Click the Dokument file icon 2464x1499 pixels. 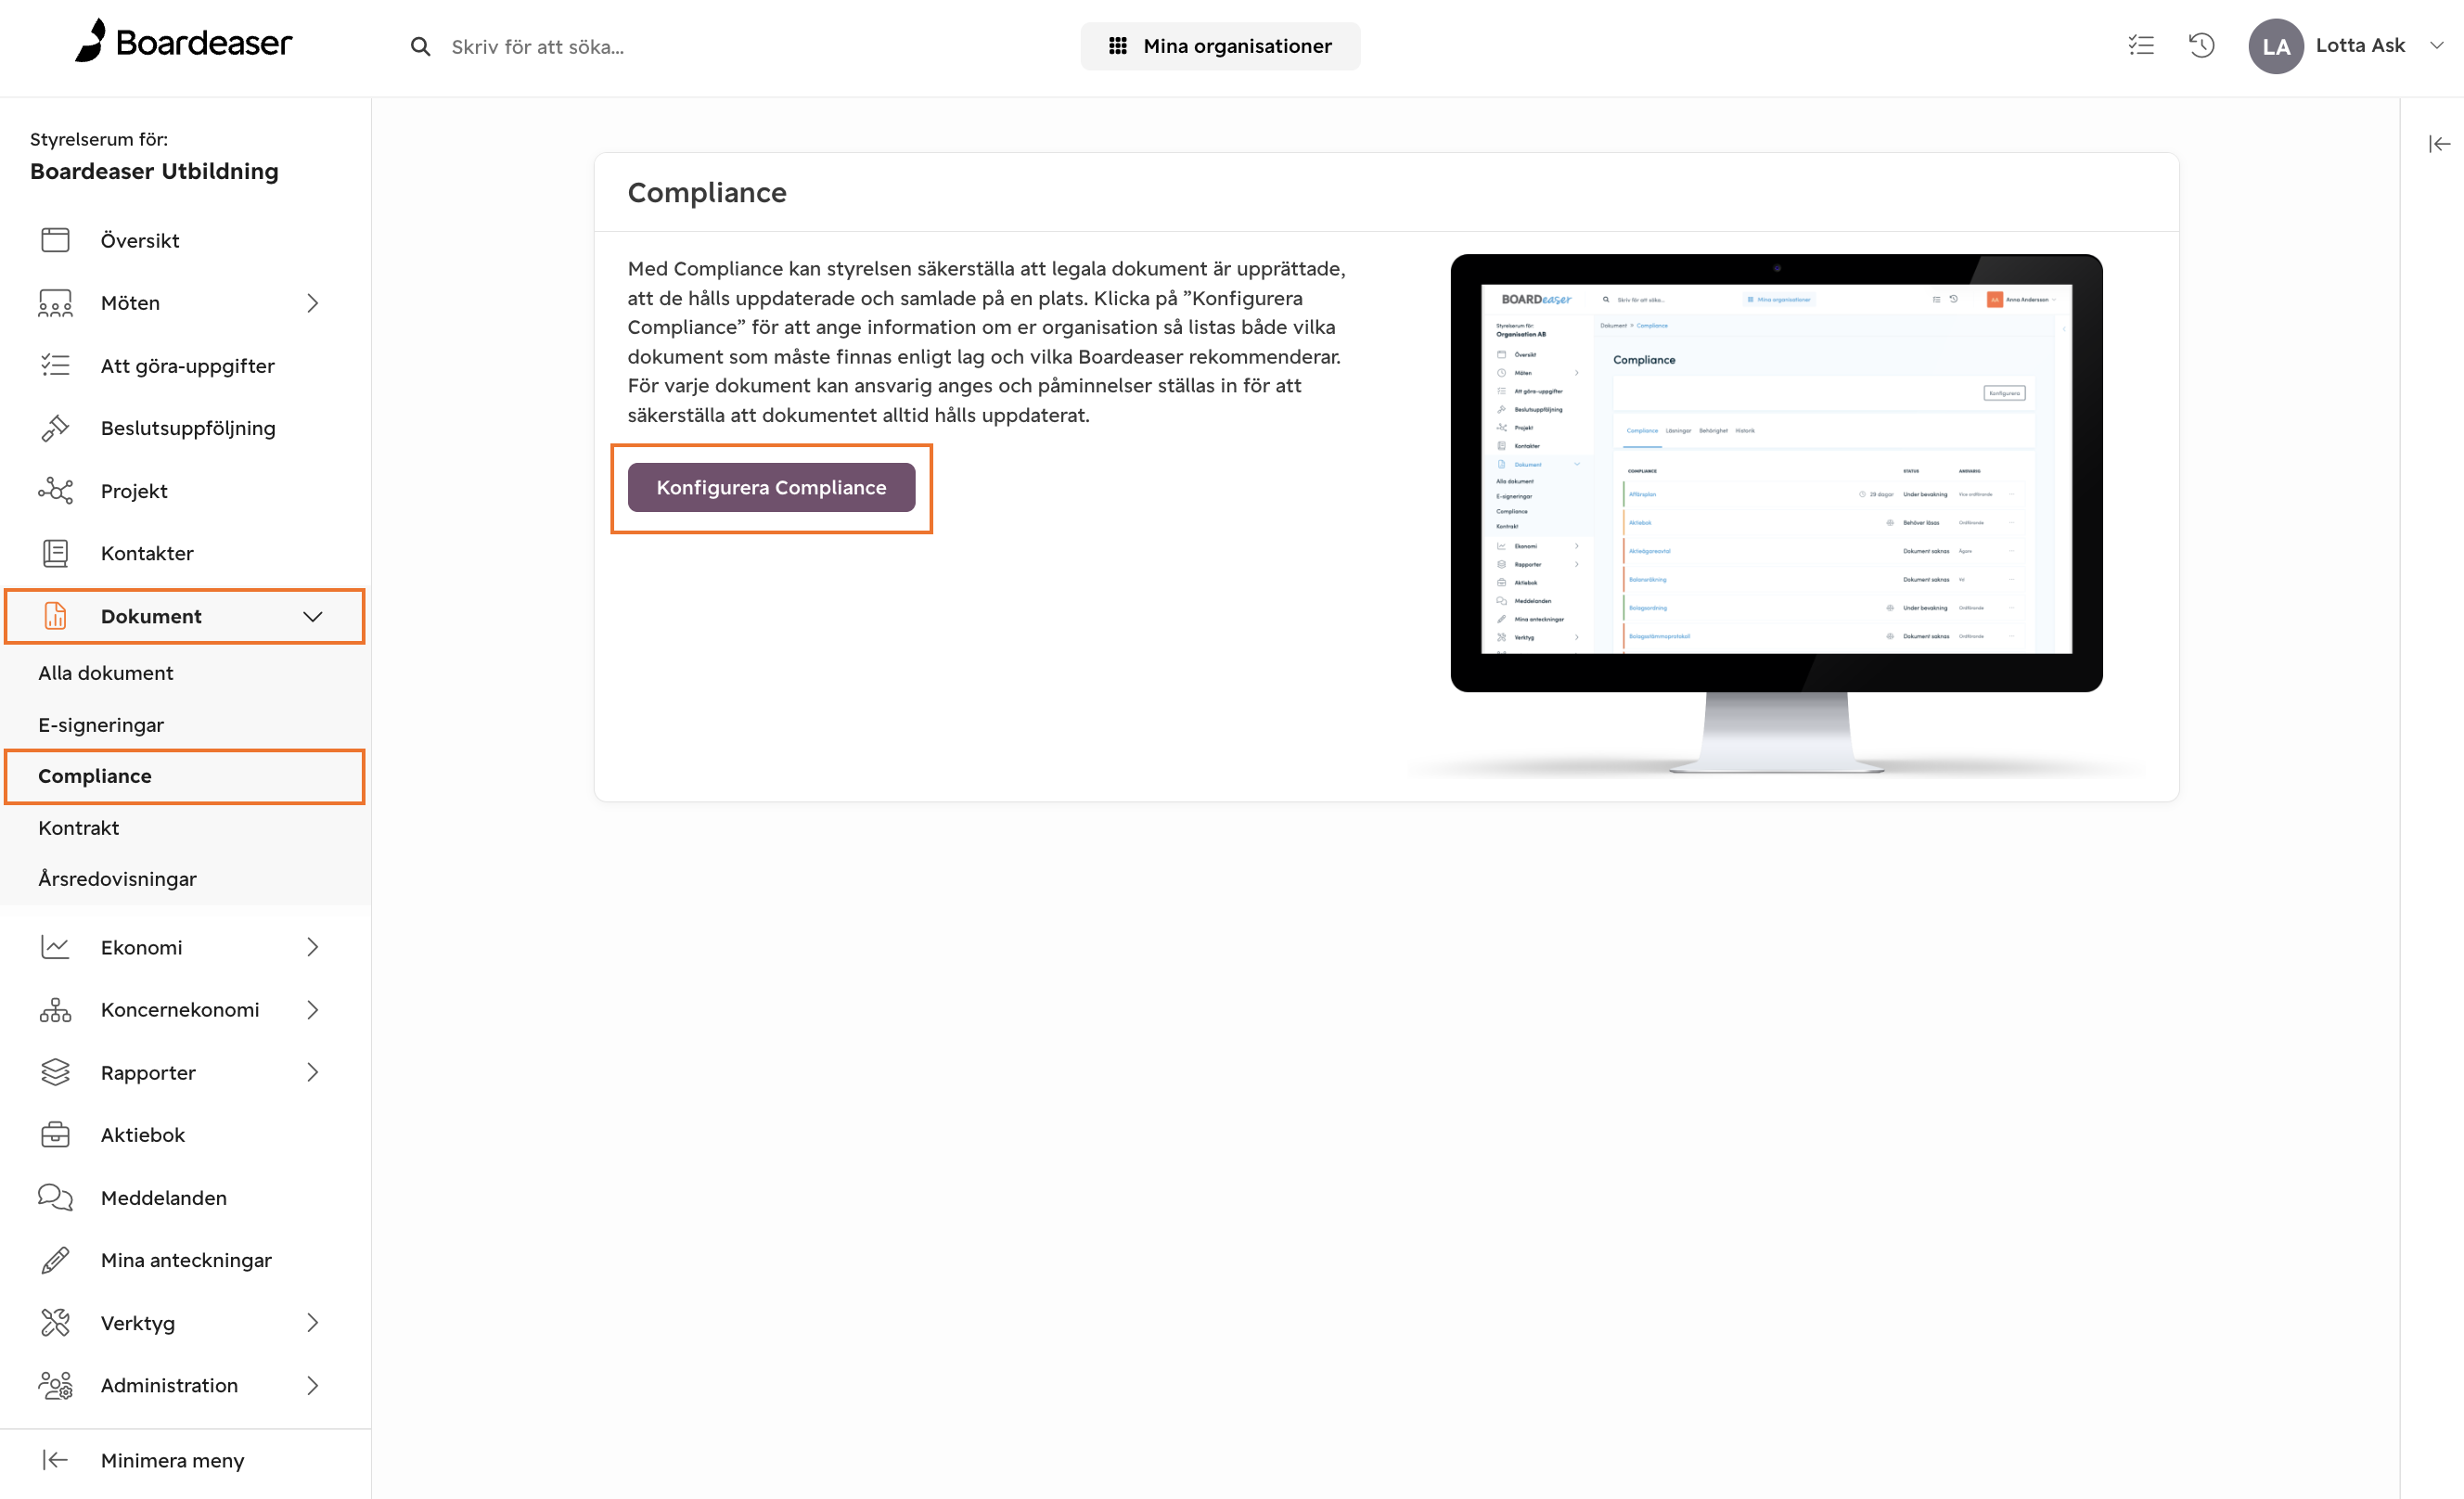point(55,616)
